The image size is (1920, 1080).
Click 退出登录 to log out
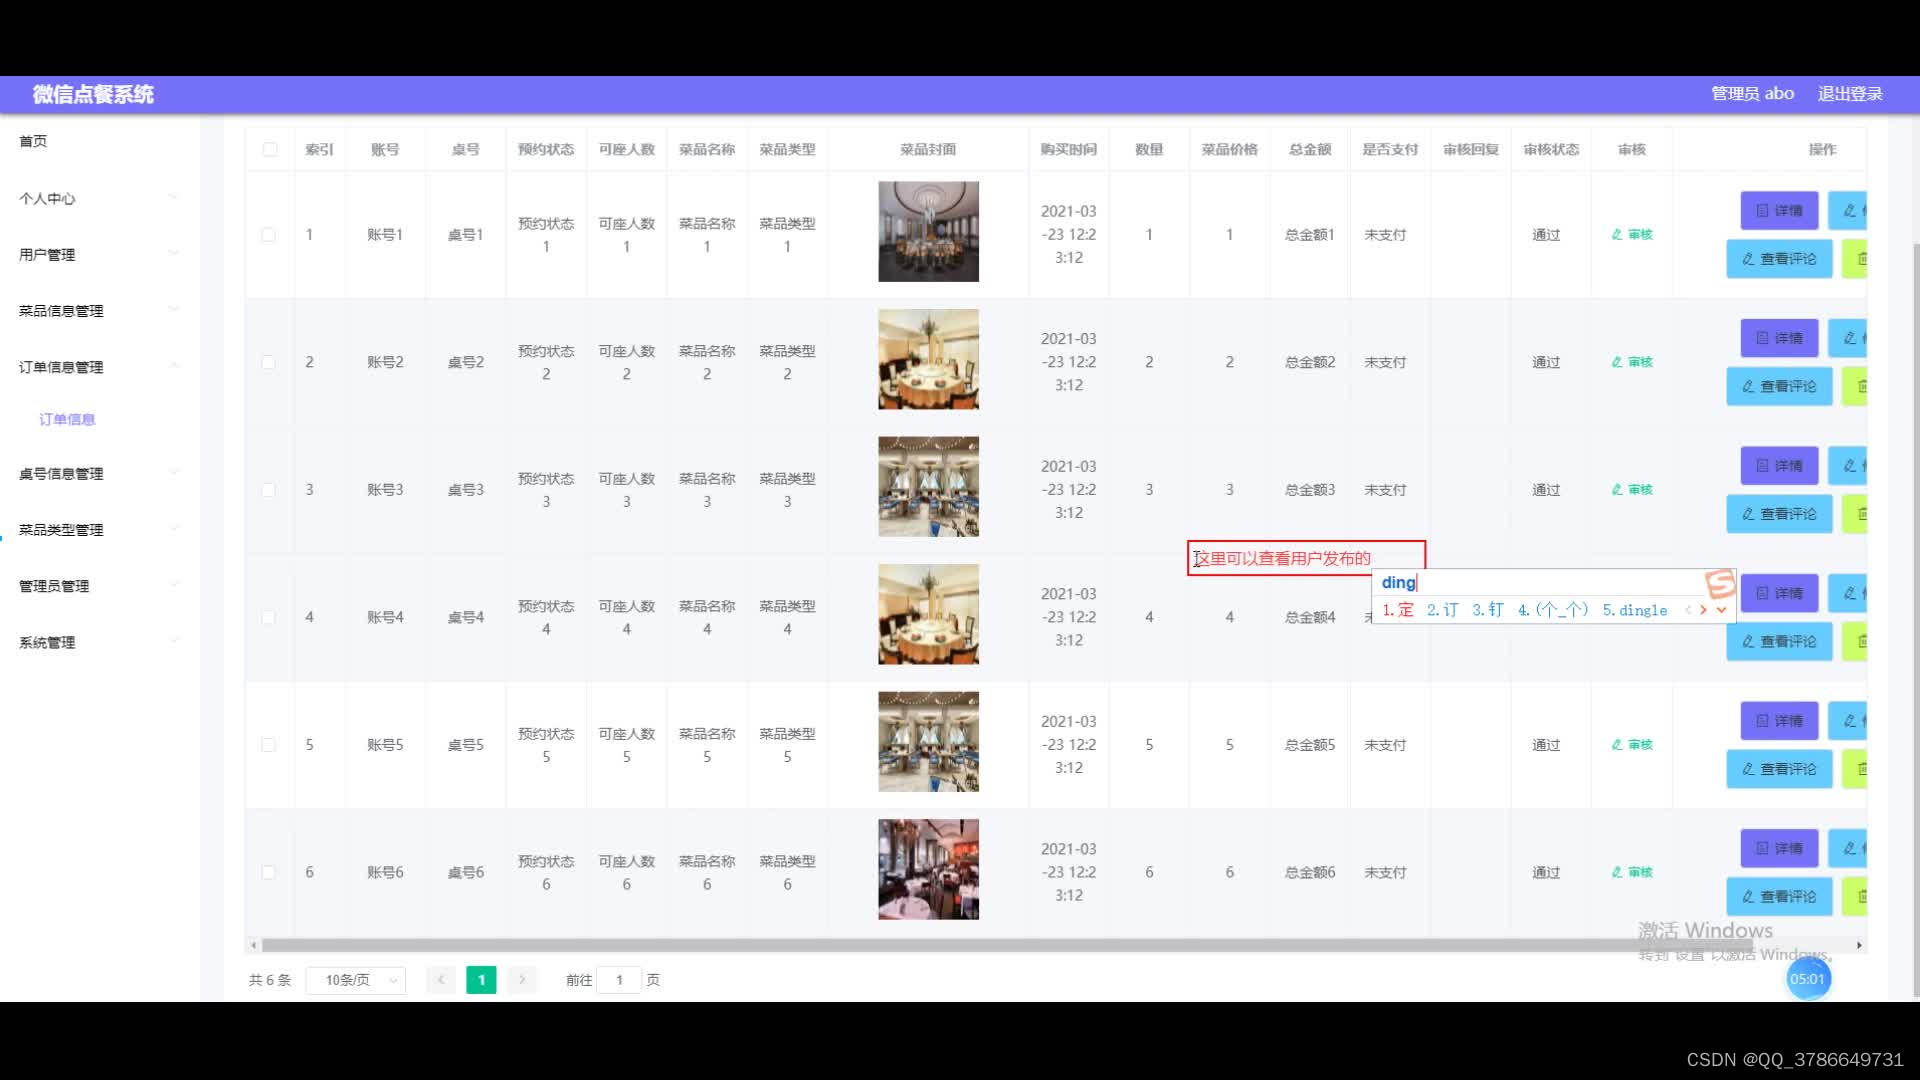tap(1850, 94)
